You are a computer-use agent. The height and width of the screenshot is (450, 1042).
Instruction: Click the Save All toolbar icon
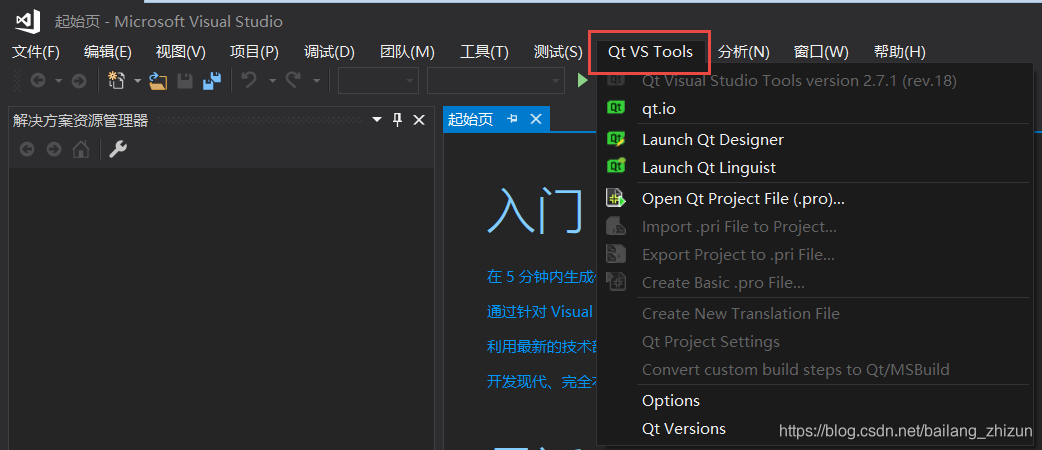tap(212, 81)
